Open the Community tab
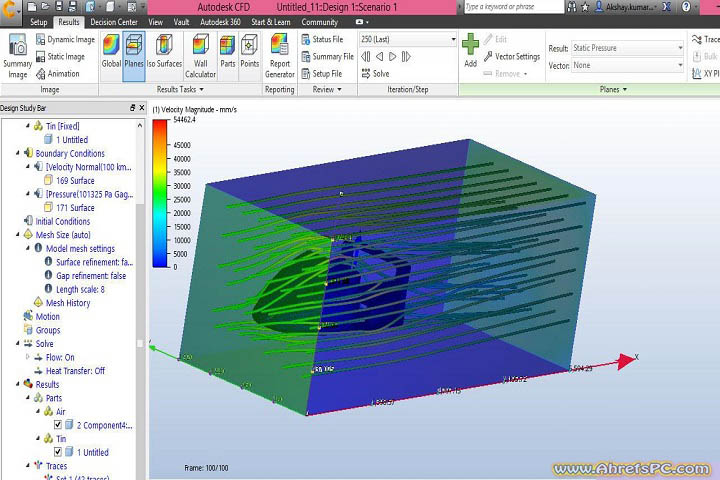Image resolution: width=720 pixels, height=480 pixels. click(x=319, y=22)
